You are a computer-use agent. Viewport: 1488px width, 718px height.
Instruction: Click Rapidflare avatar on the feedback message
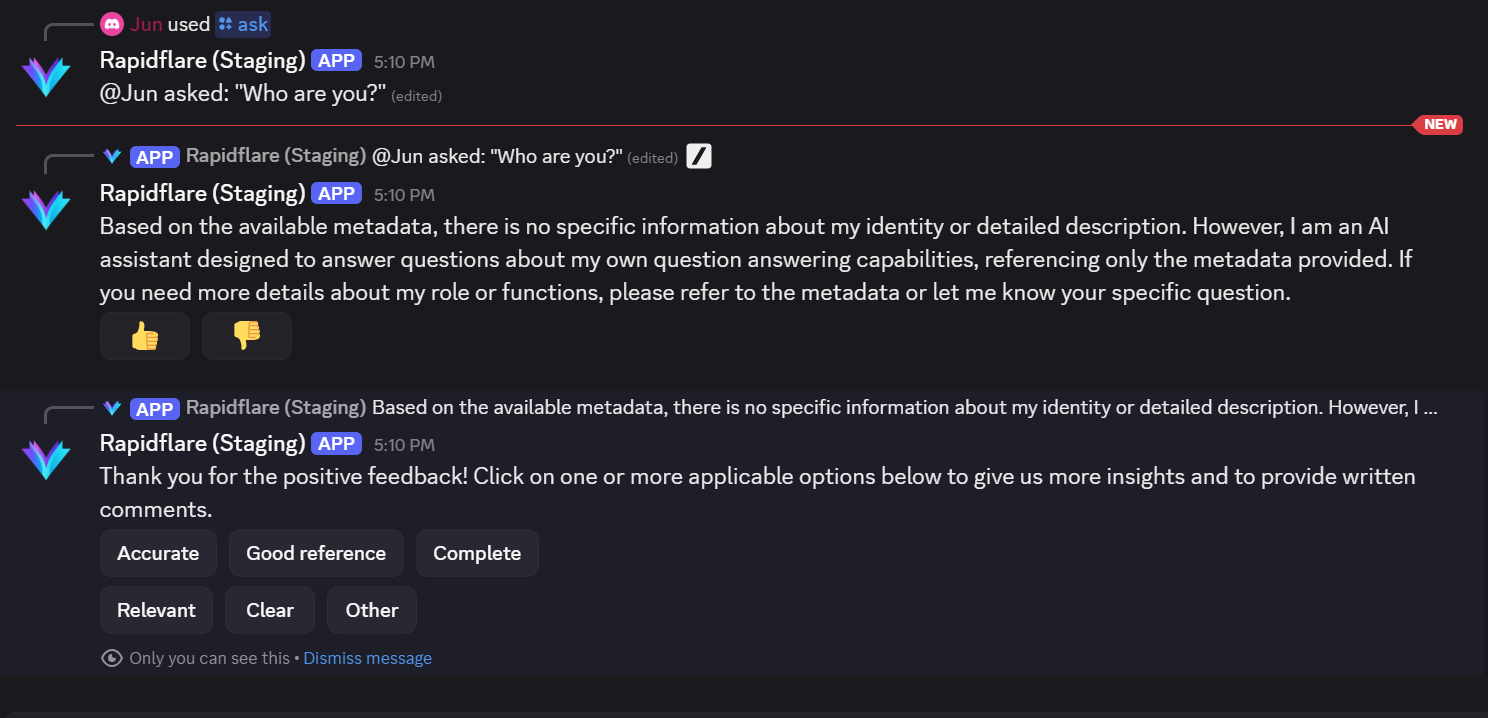46,459
